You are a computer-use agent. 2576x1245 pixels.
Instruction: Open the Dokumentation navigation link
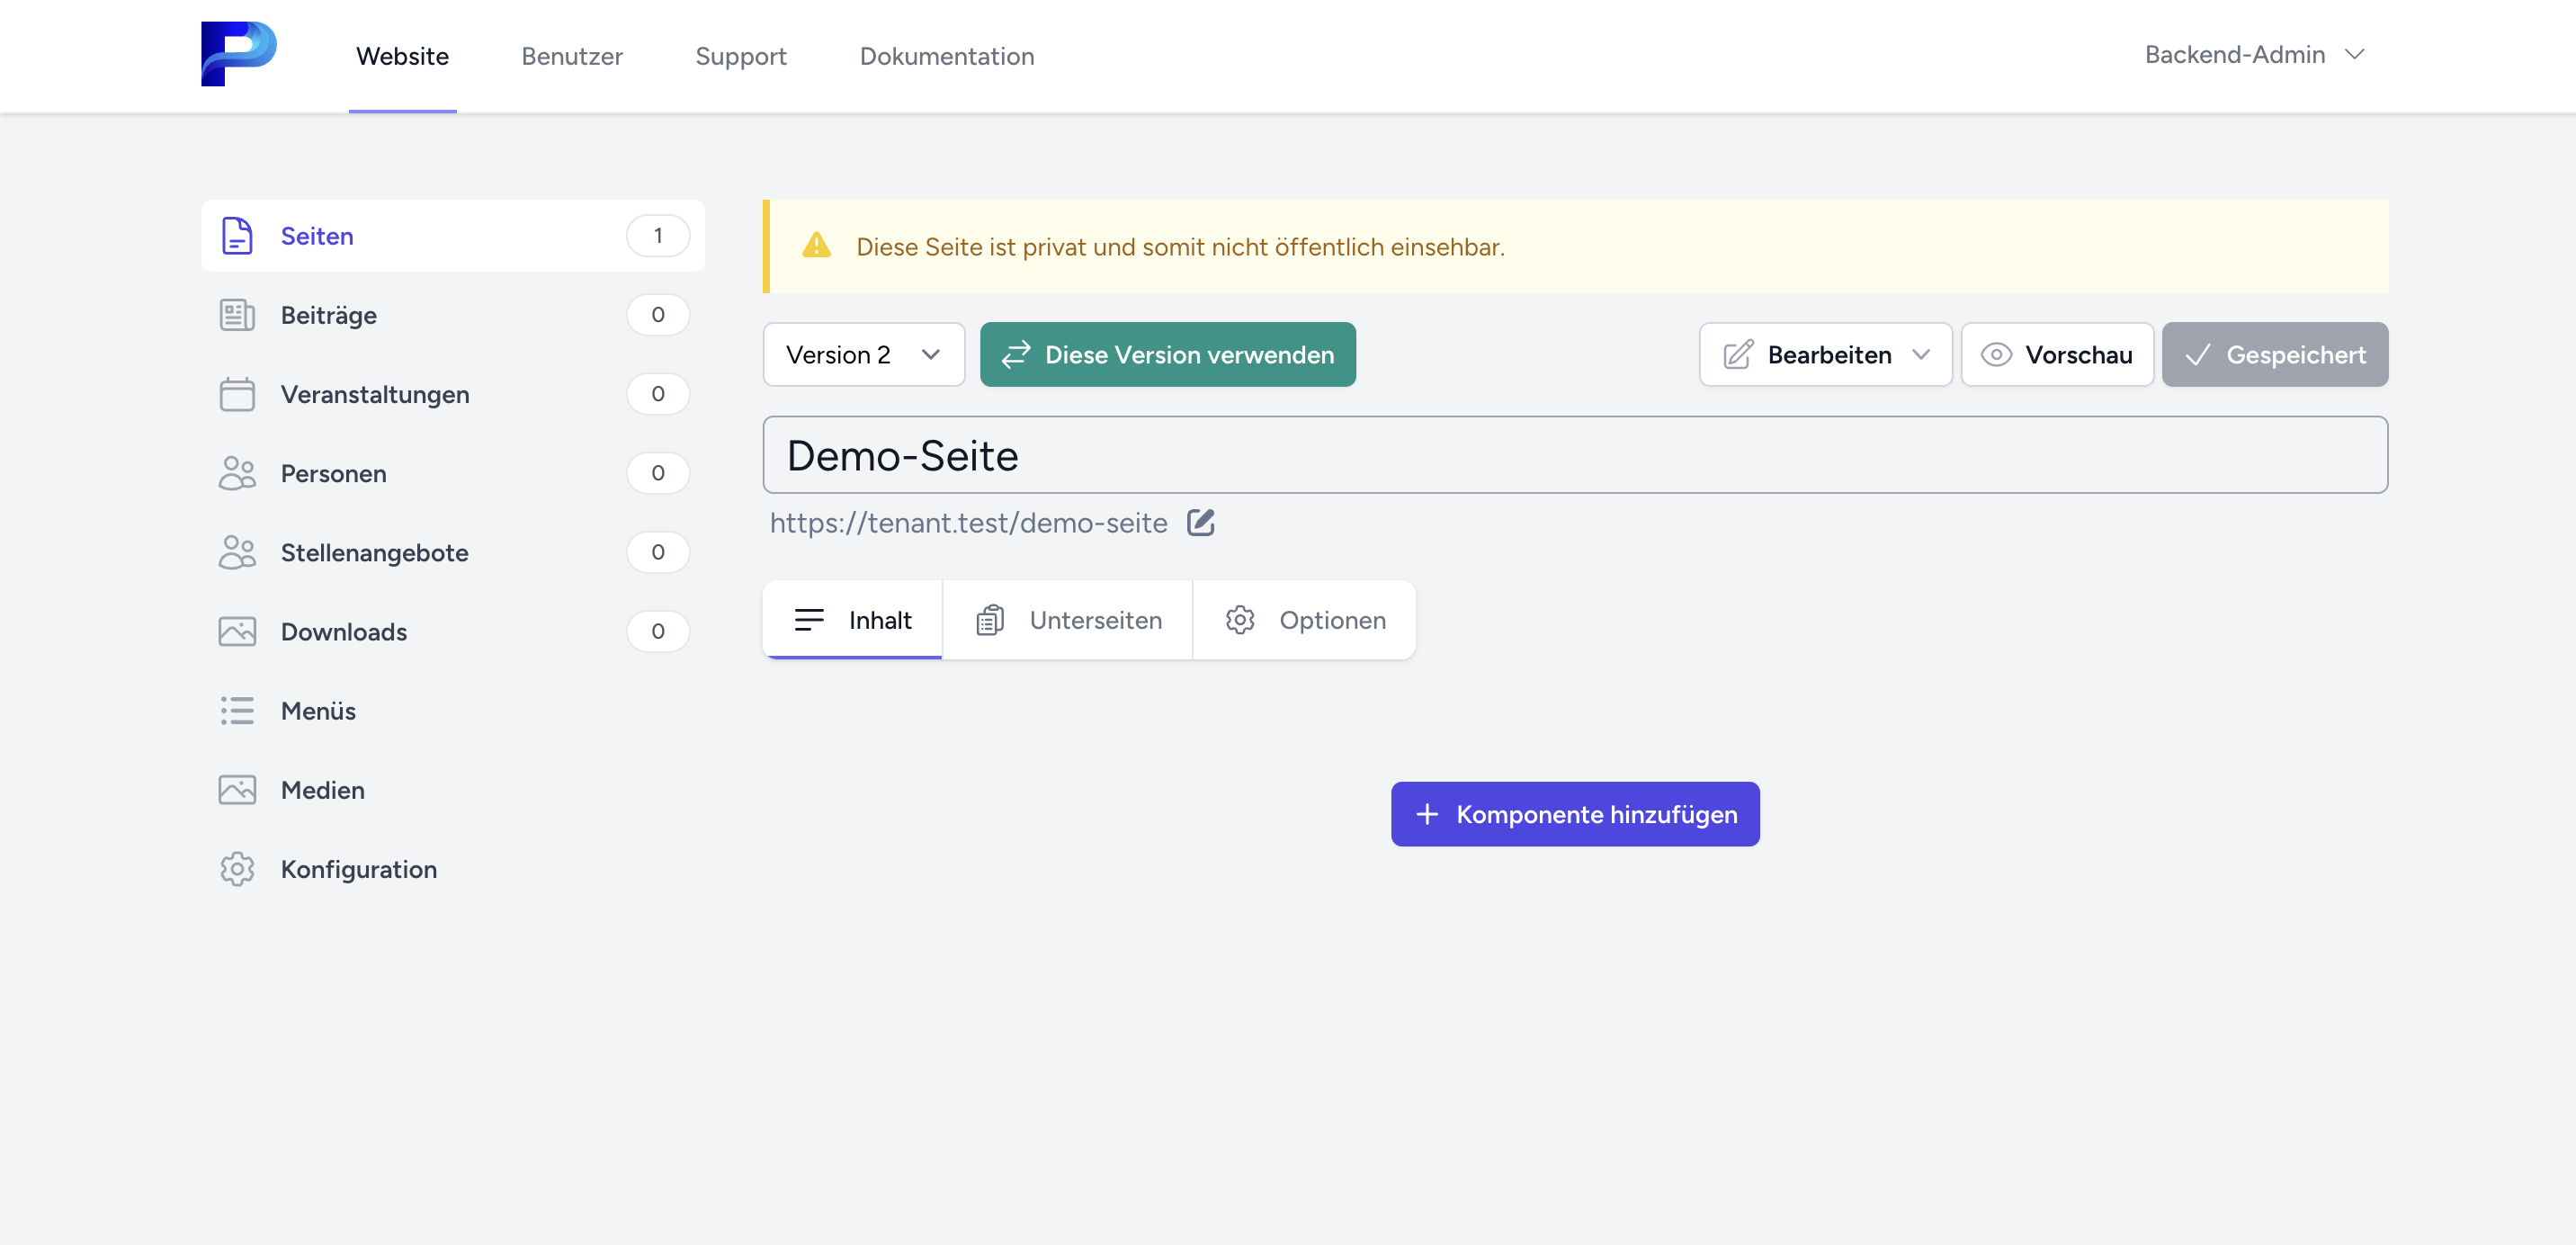click(946, 56)
